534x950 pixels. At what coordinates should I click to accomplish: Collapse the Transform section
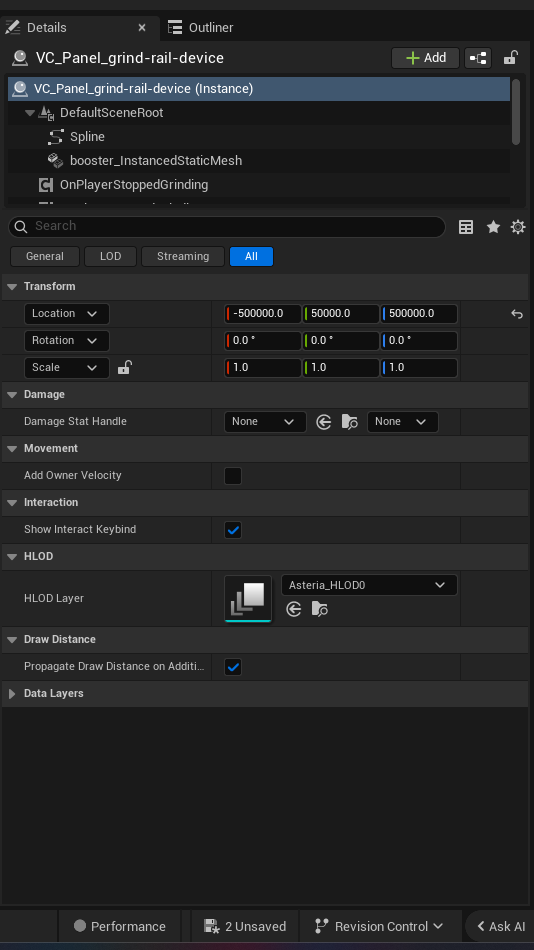pos(12,287)
